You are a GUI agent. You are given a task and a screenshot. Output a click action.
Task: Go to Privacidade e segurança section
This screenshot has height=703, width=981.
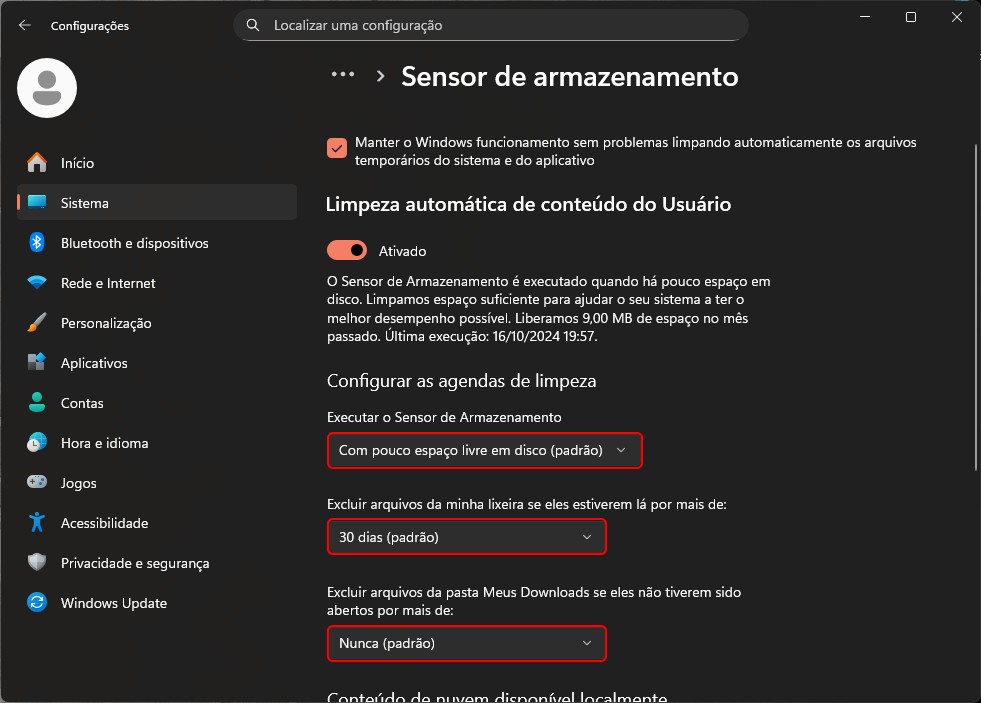(x=135, y=563)
